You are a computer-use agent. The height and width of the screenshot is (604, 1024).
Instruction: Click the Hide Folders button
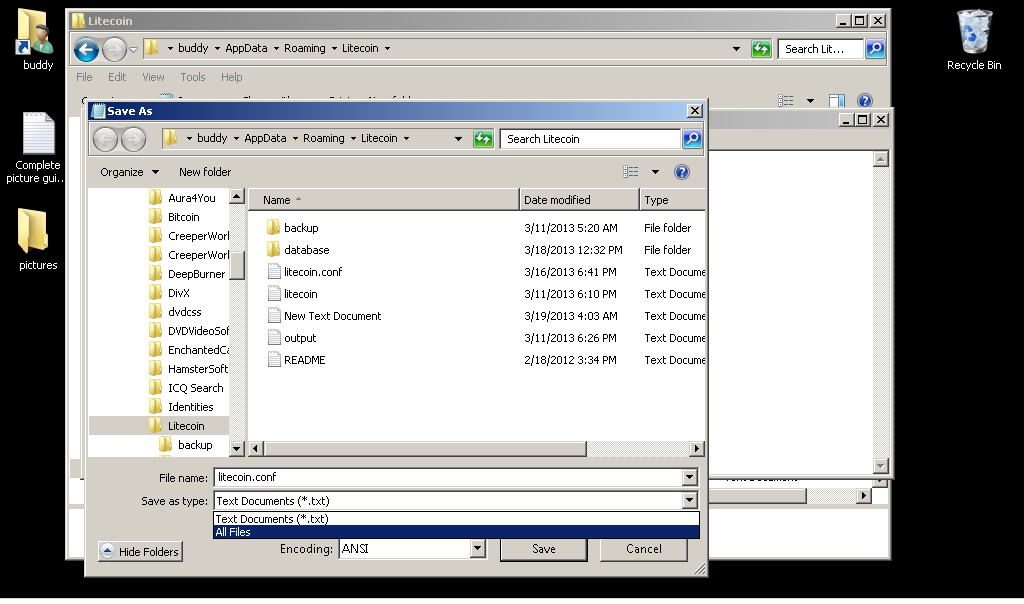(140, 552)
